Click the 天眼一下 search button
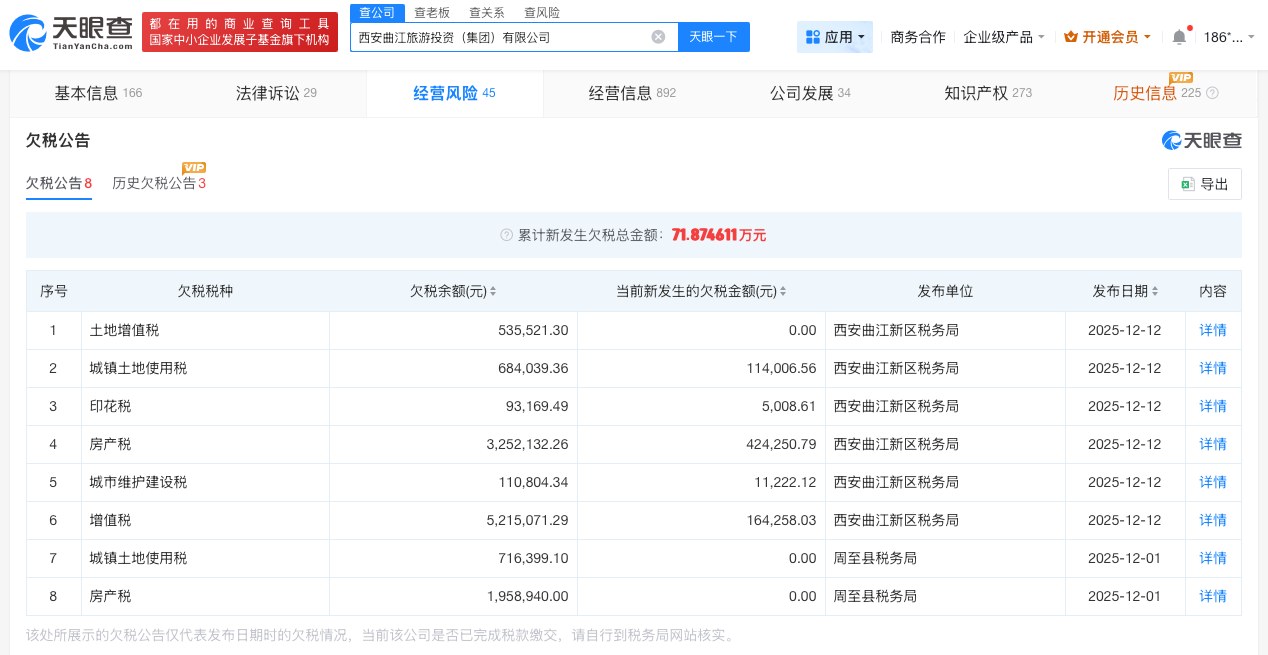This screenshot has height=655, width=1268. click(713, 37)
